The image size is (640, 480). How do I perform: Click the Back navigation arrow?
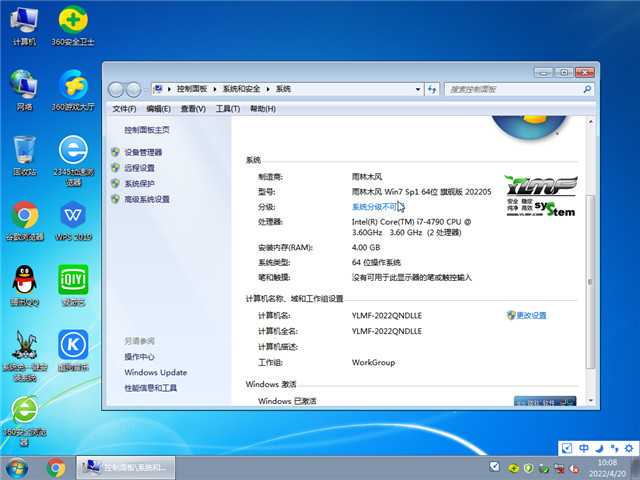pos(116,89)
